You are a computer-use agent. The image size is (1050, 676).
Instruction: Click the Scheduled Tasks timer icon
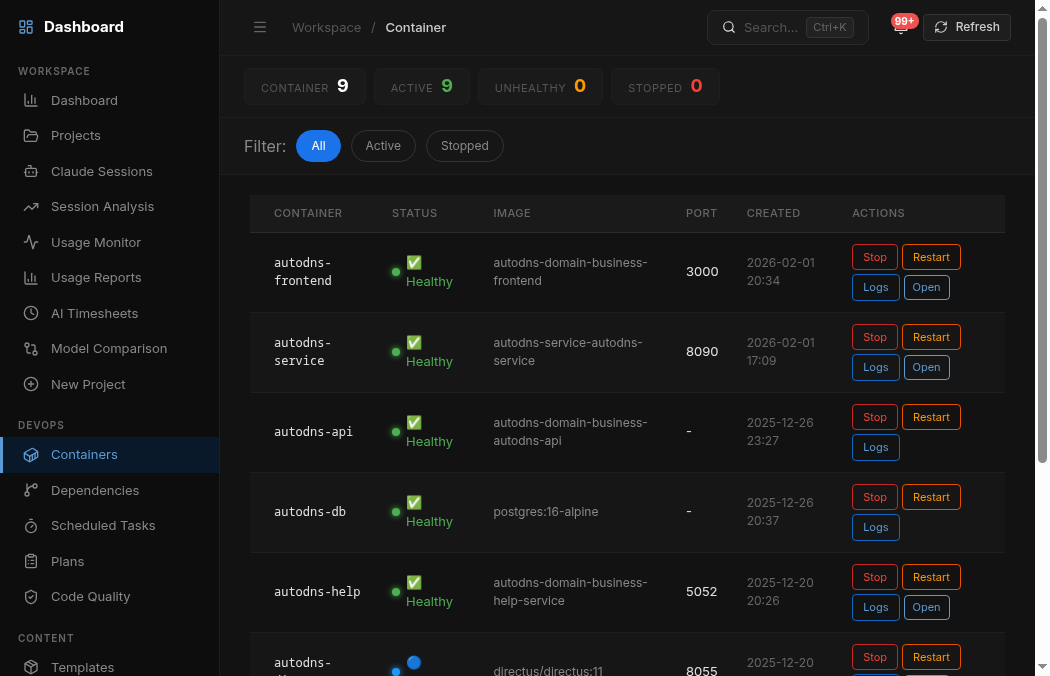point(31,526)
